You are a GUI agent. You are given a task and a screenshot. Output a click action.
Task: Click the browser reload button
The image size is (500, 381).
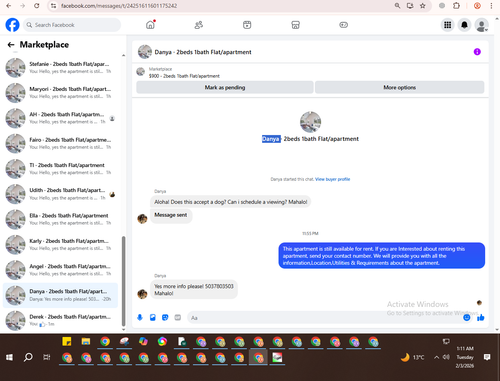click(37, 6)
